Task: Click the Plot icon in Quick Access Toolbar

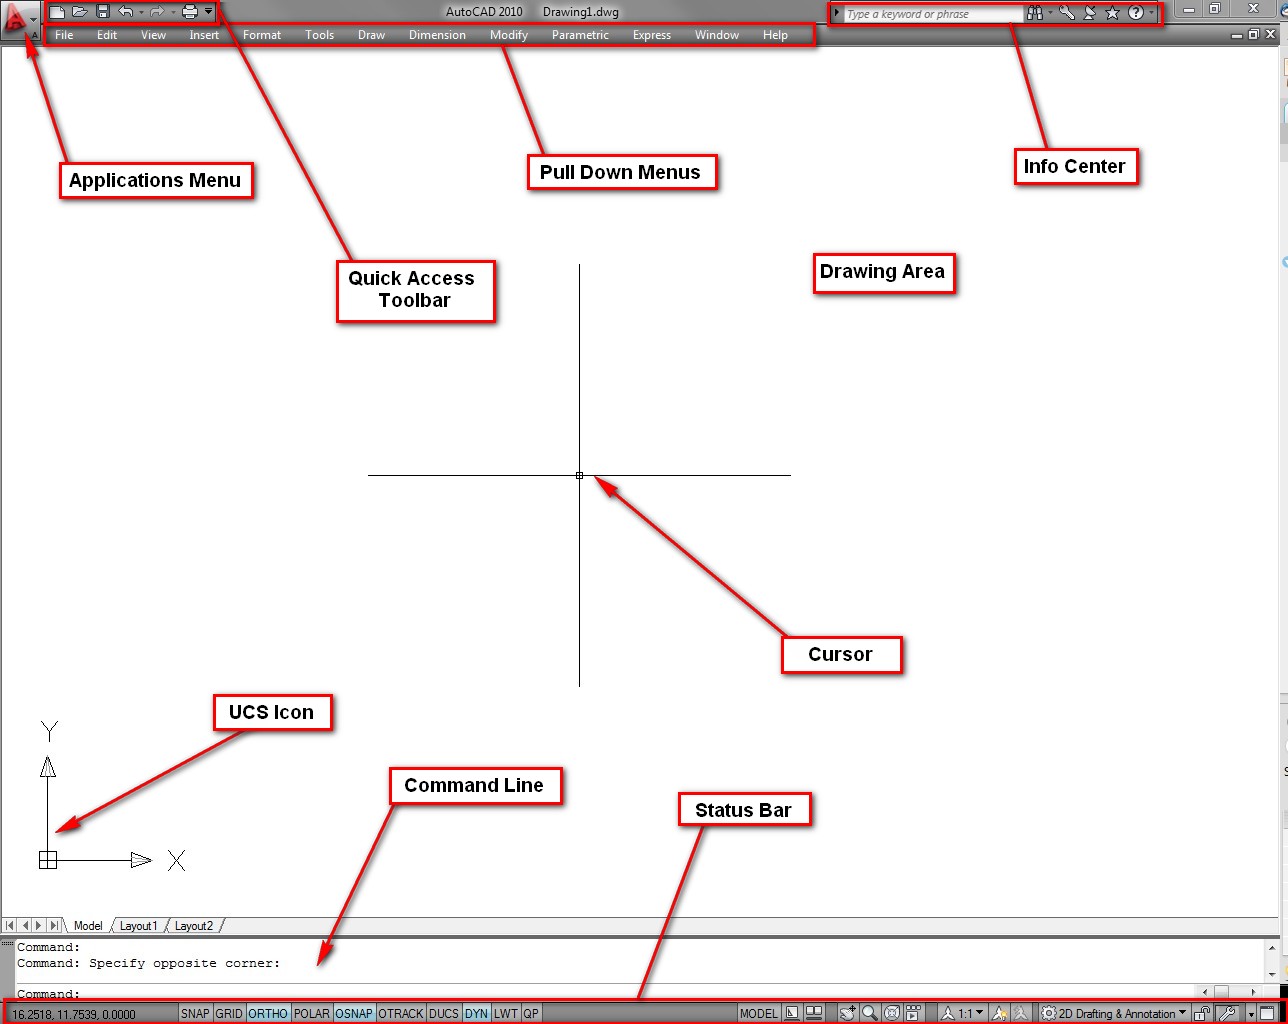Action: pyautogui.click(x=189, y=12)
